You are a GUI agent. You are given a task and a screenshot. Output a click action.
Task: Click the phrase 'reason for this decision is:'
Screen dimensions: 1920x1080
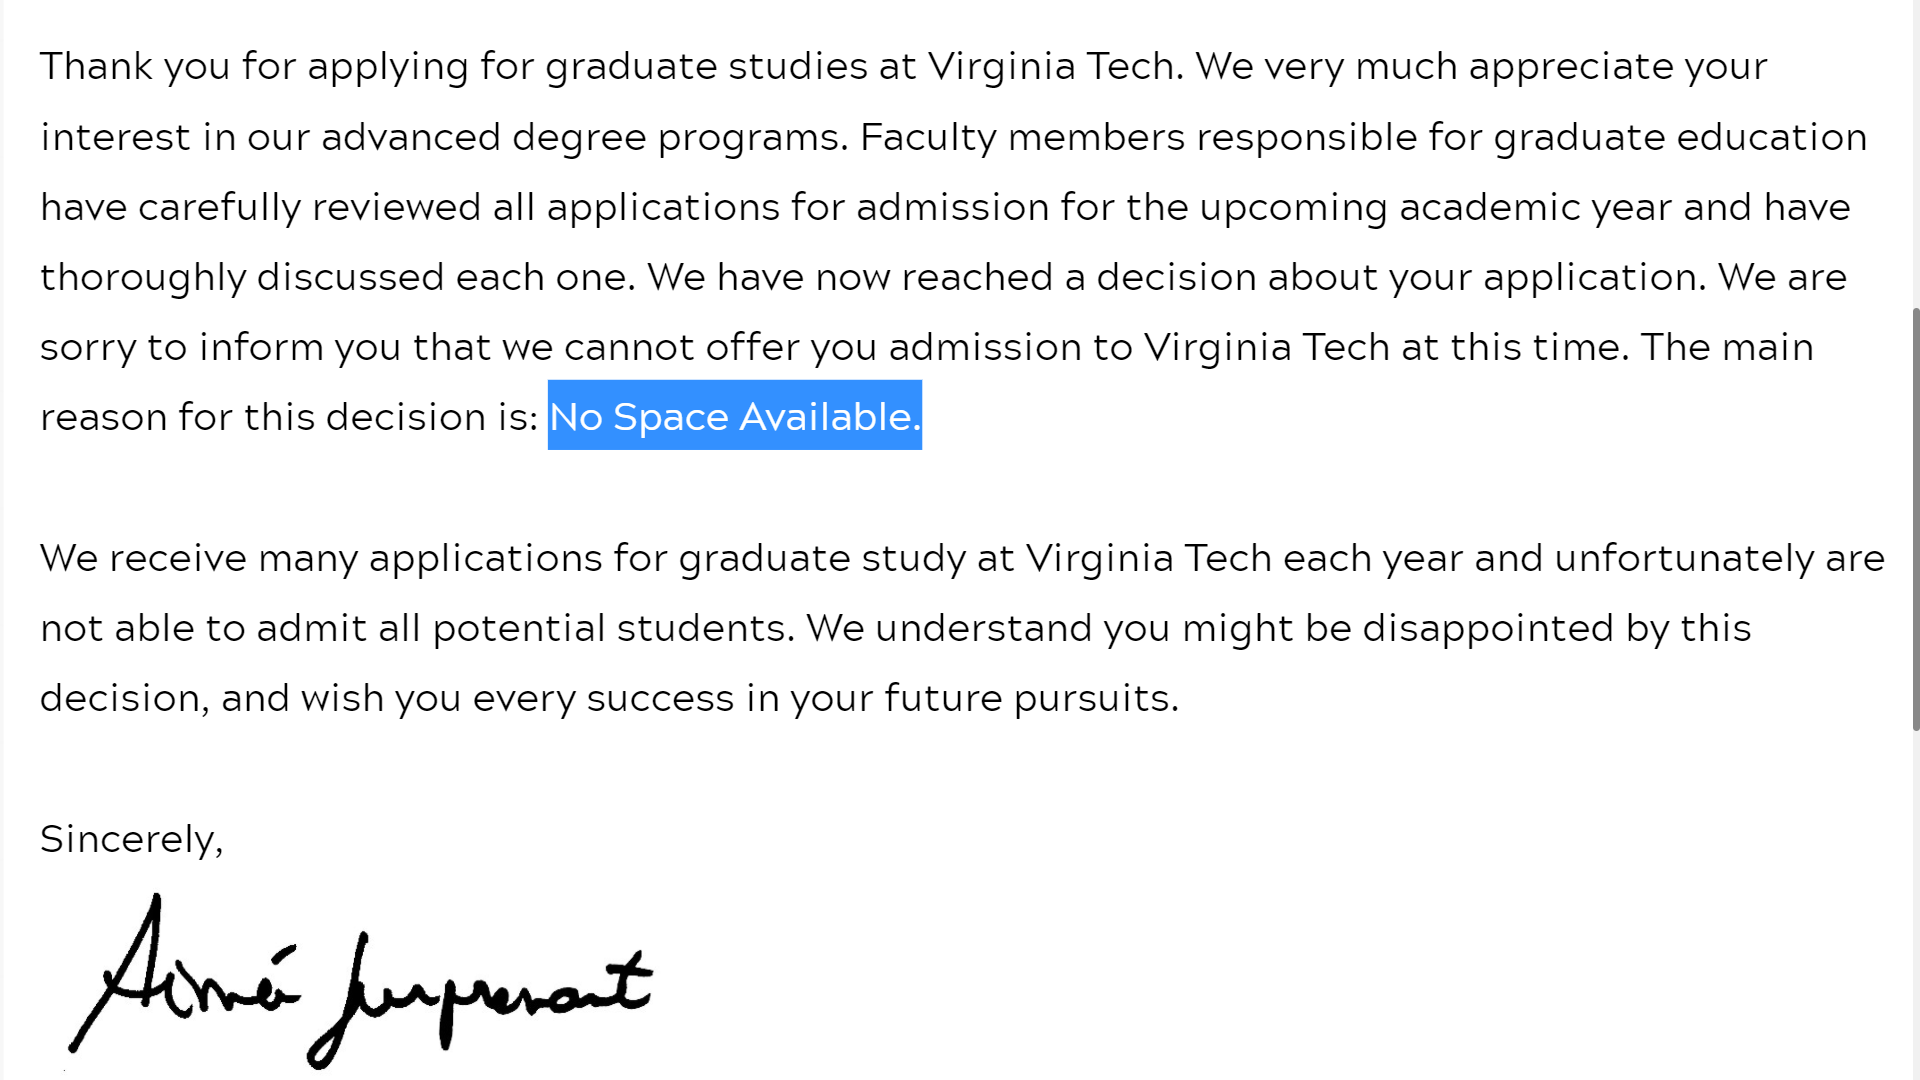tap(289, 417)
